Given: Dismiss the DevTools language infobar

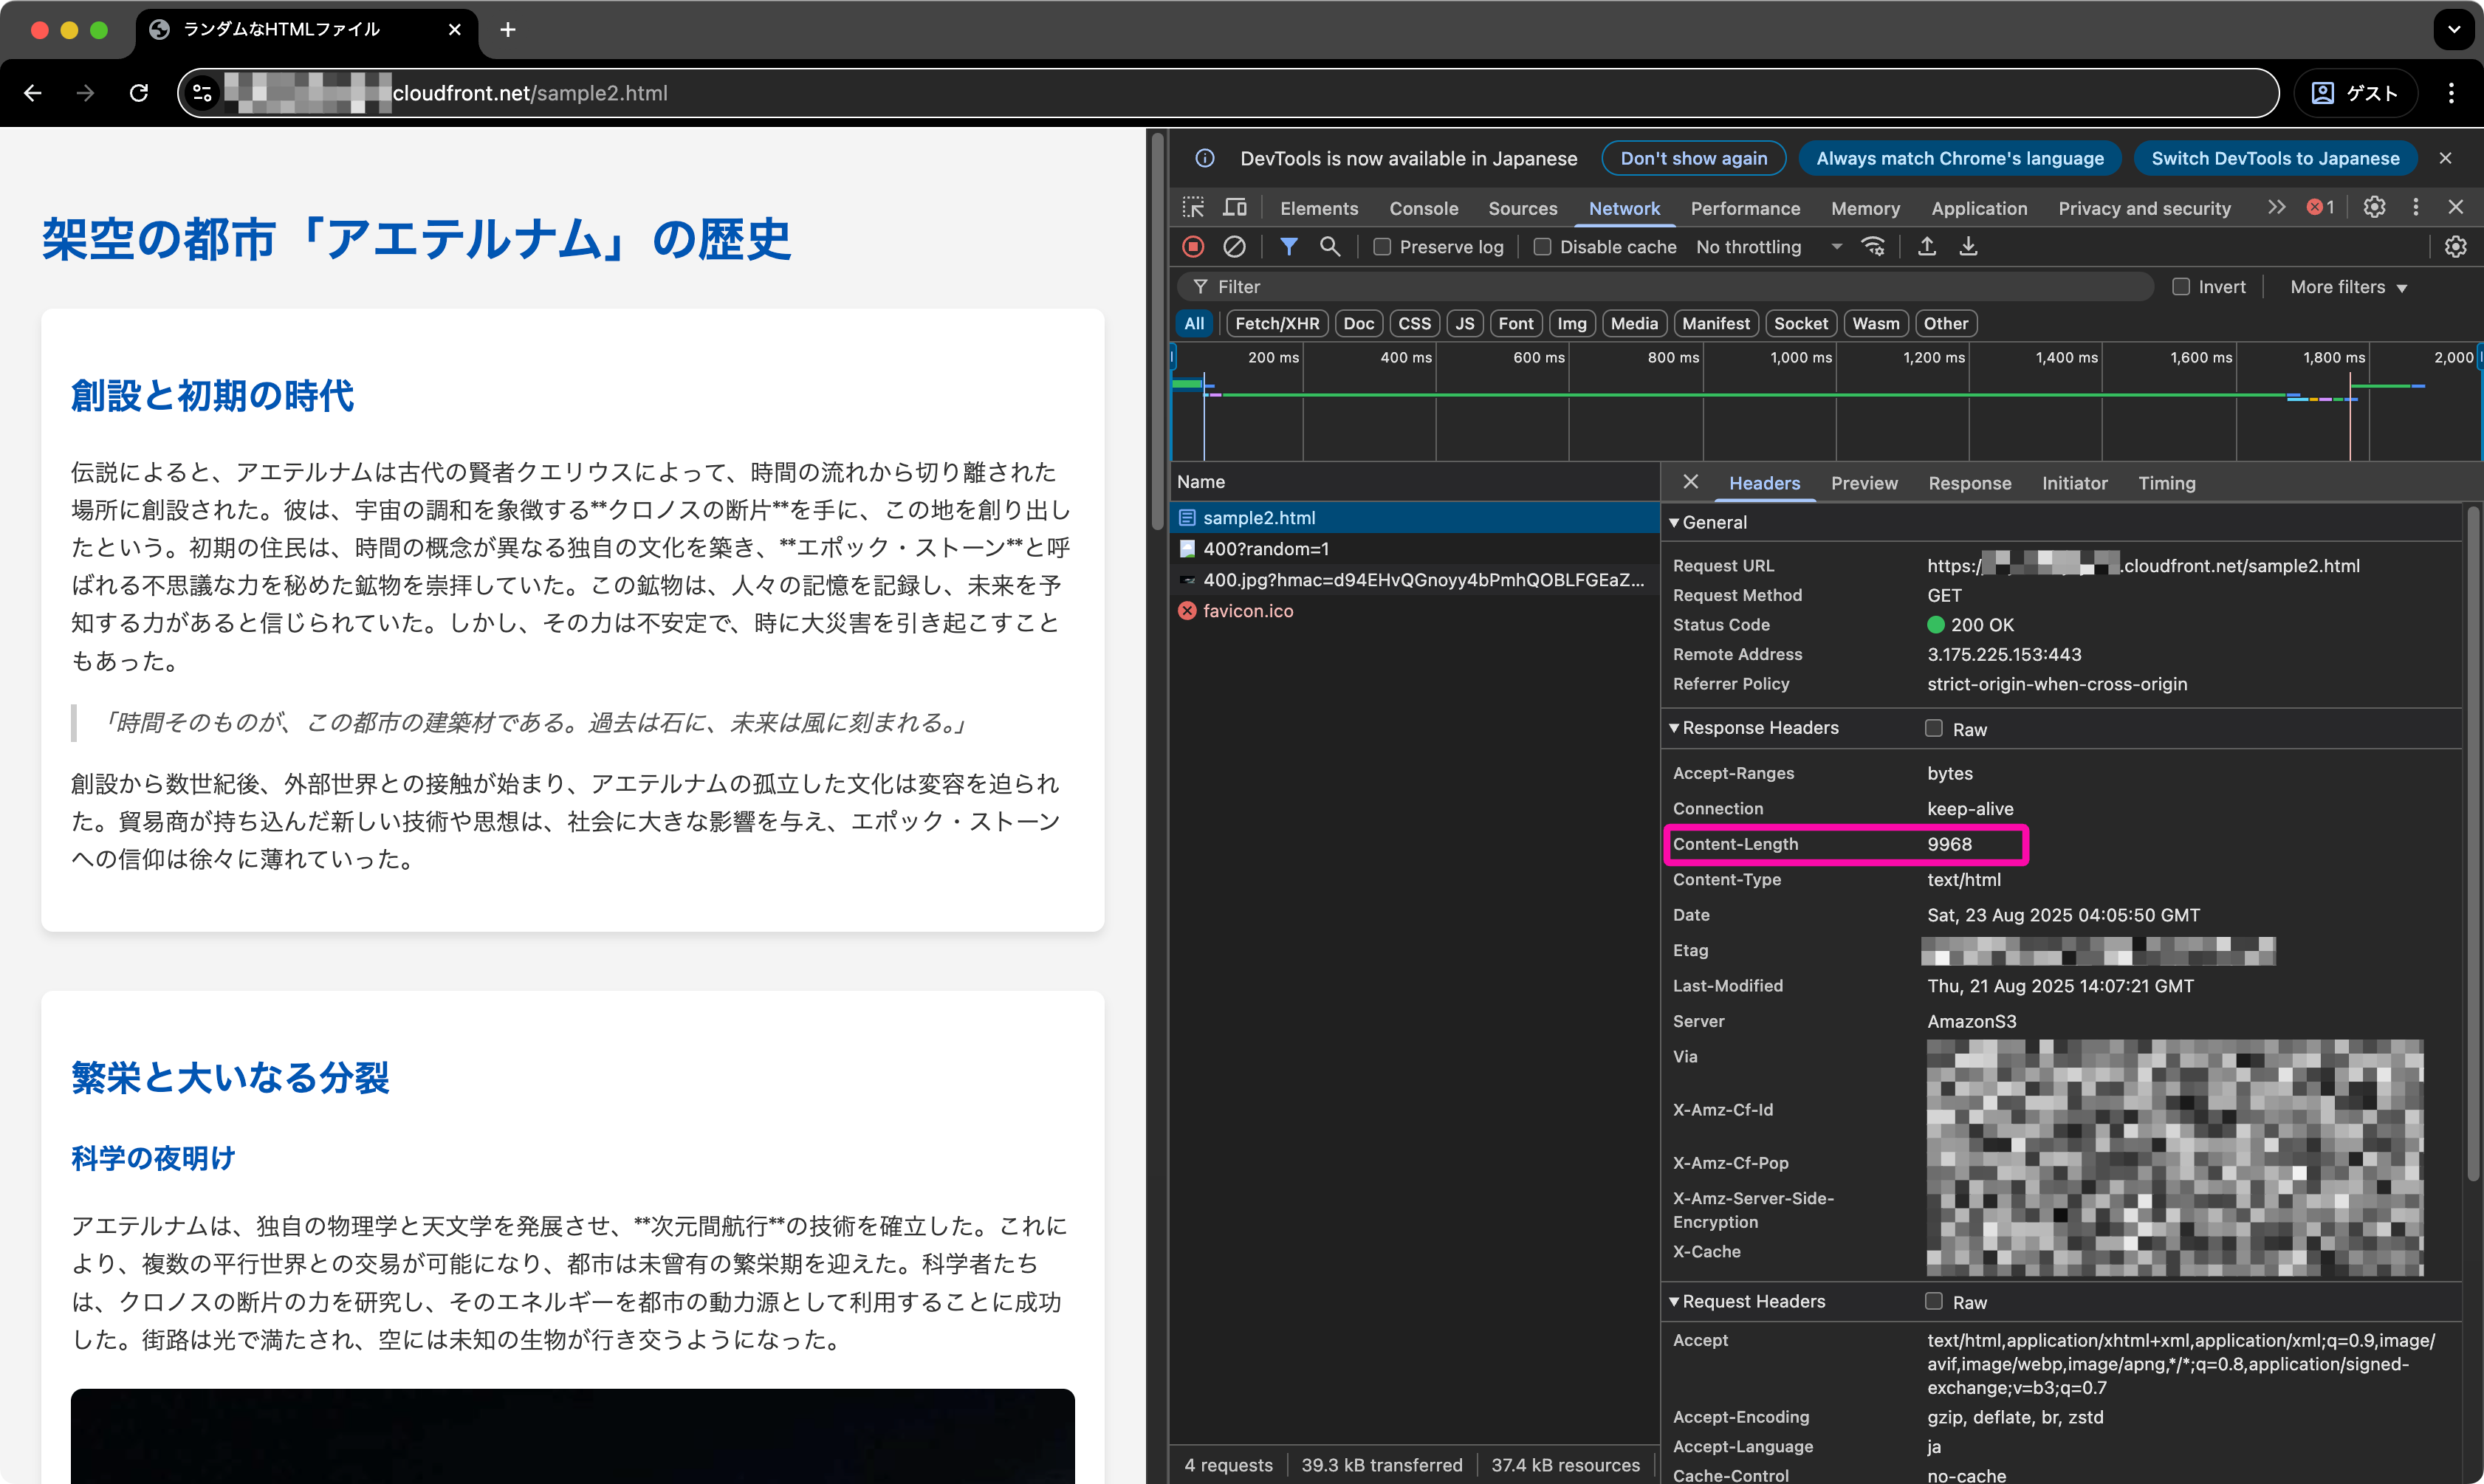Looking at the screenshot, I should point(2445,158).
